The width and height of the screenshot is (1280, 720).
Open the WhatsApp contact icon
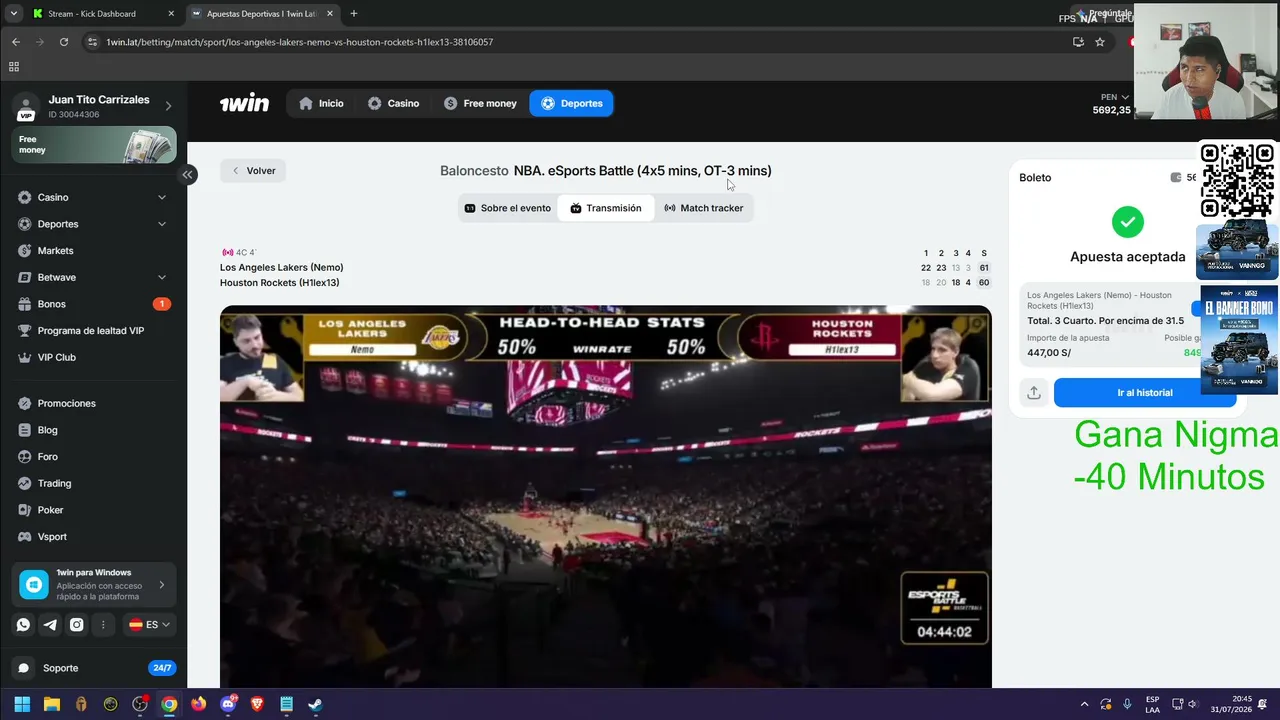[23, 625]
